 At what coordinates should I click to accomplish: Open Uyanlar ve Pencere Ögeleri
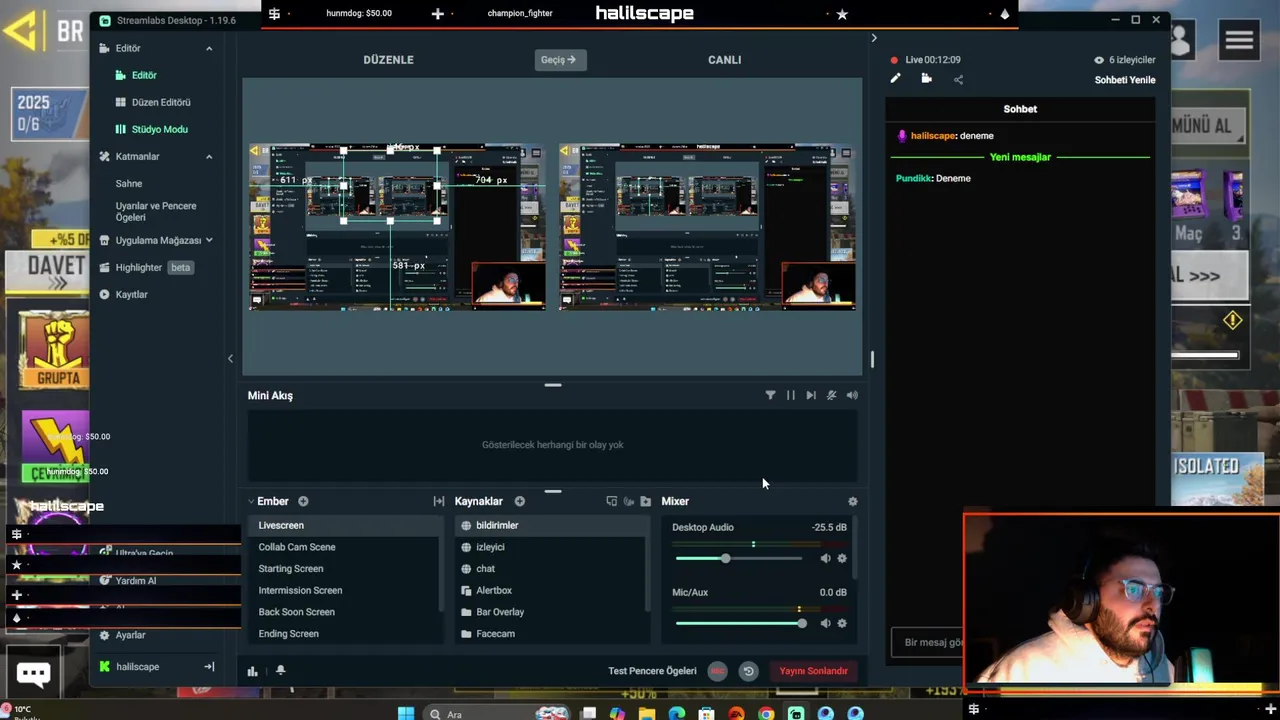156,211
